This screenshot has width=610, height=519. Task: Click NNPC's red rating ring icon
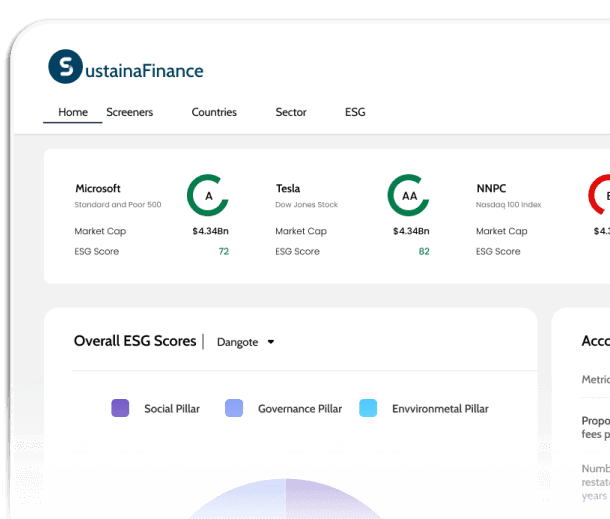[599, 195]
